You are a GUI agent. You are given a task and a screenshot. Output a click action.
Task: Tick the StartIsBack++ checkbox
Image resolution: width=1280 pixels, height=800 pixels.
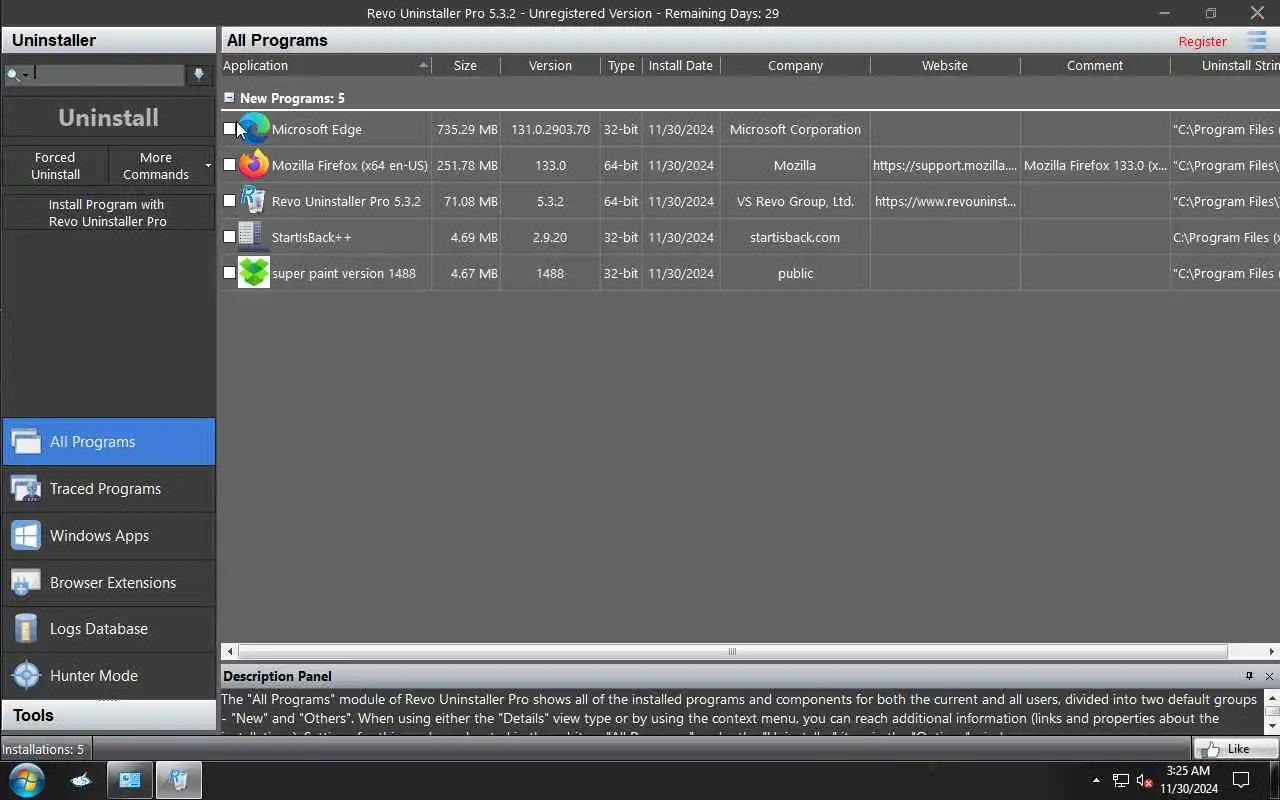pyautogui.click(x=229, y=237)
